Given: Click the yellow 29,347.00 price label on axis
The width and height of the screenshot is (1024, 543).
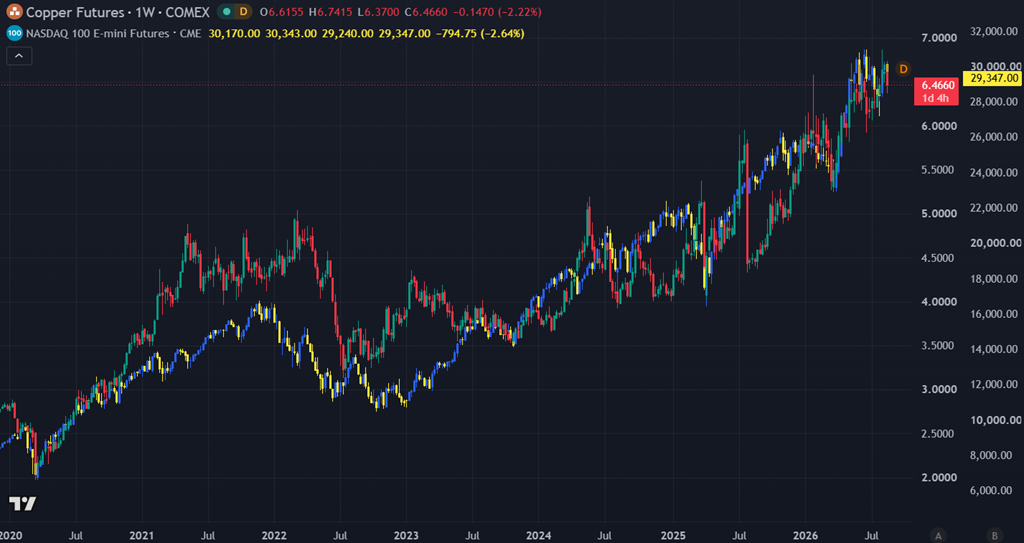Looking at the screenshot, I should (x=993, y=78).
